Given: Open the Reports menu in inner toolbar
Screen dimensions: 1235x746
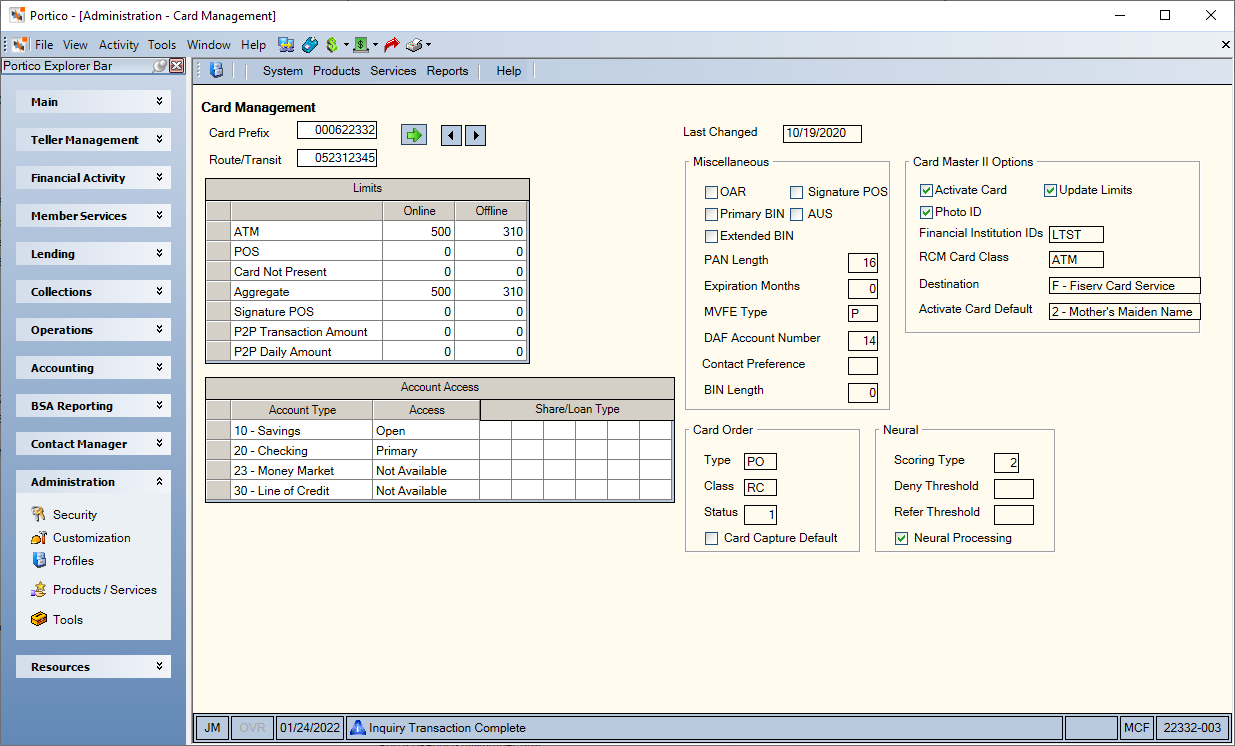Looking at the screenshot, I should (447, 71).
